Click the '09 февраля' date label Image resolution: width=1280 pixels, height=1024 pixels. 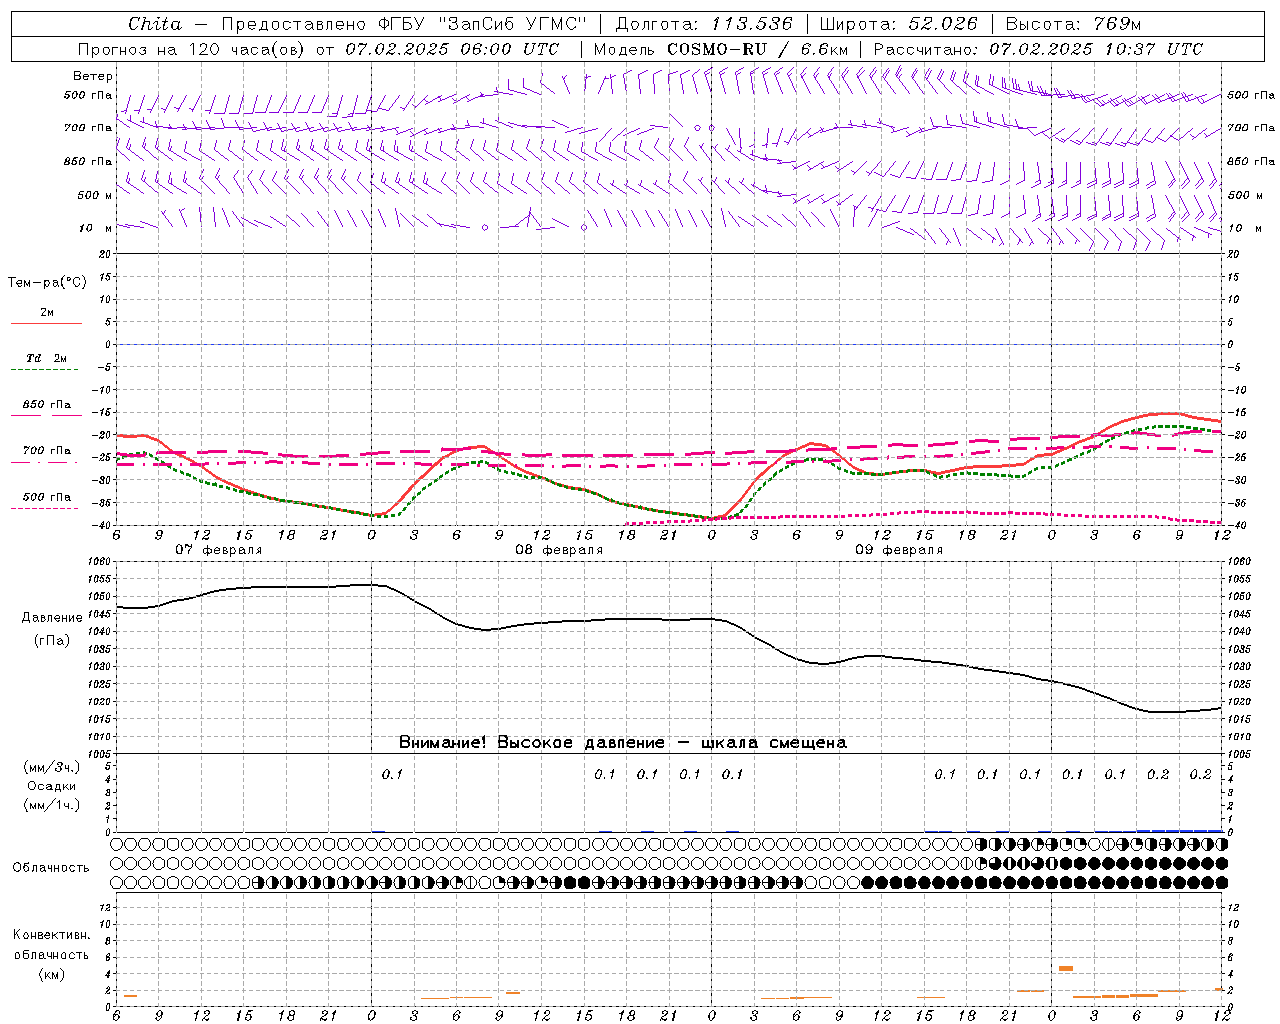pyautogui.click(x=899, y=550)
